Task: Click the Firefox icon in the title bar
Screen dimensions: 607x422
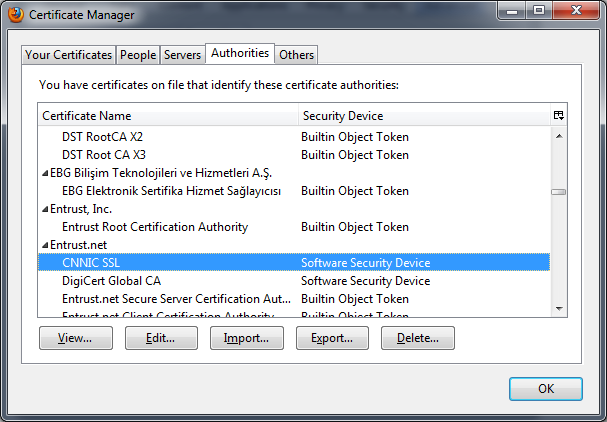Action: (x=15, y=15)
